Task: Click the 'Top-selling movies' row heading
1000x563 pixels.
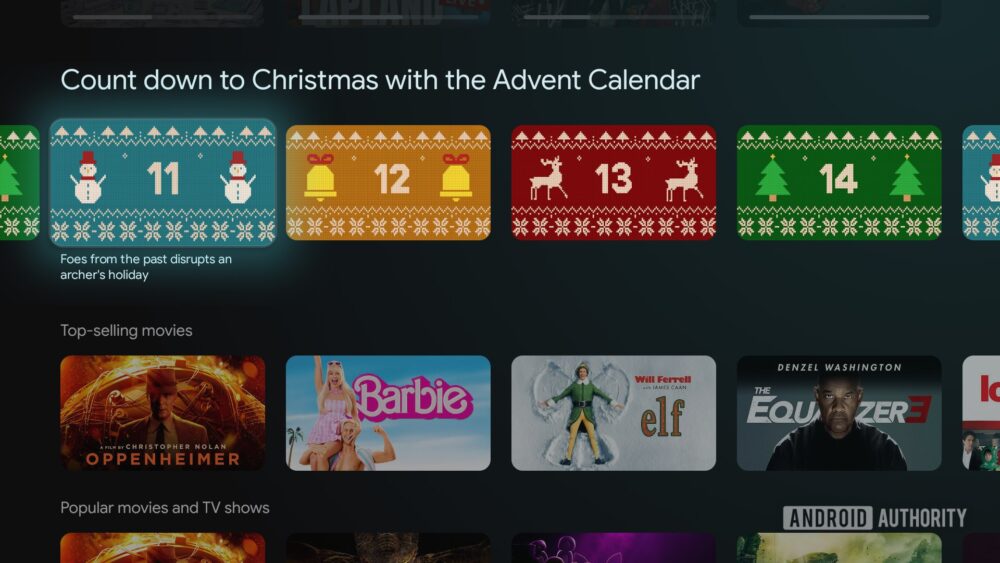Action: [x=126, y=330]
